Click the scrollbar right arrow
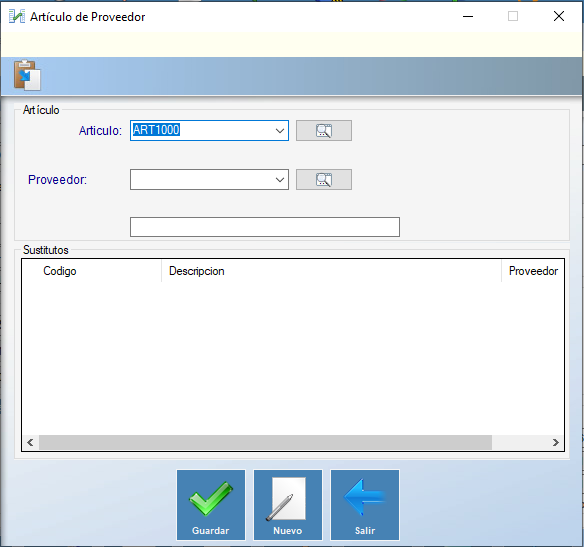The image size is (584, 547). pyautogui.click(x=556, y=442)
